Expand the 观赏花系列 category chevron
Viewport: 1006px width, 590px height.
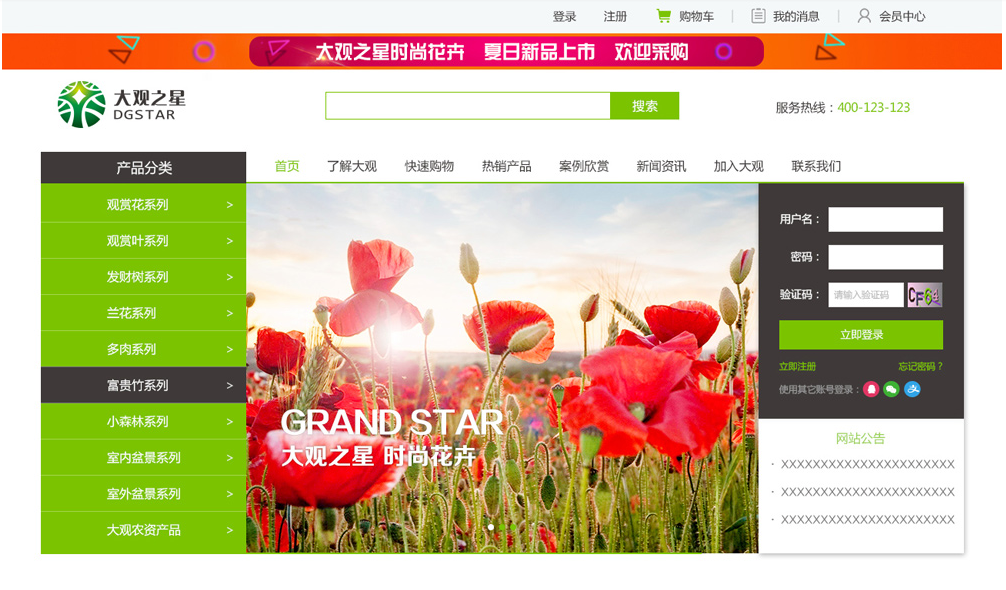[231, 204]
